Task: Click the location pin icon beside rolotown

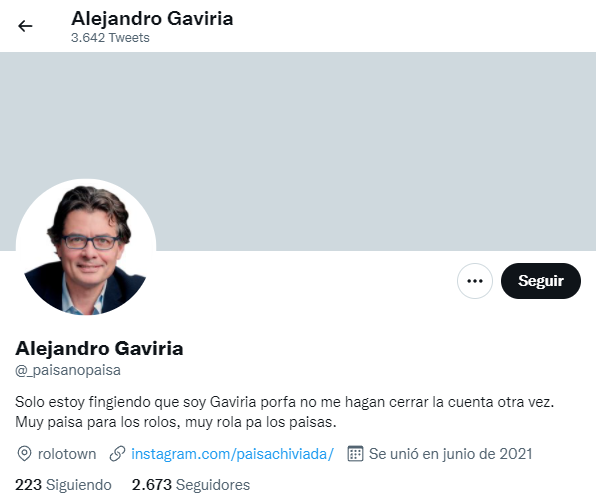Action: (x=24, y=454)
